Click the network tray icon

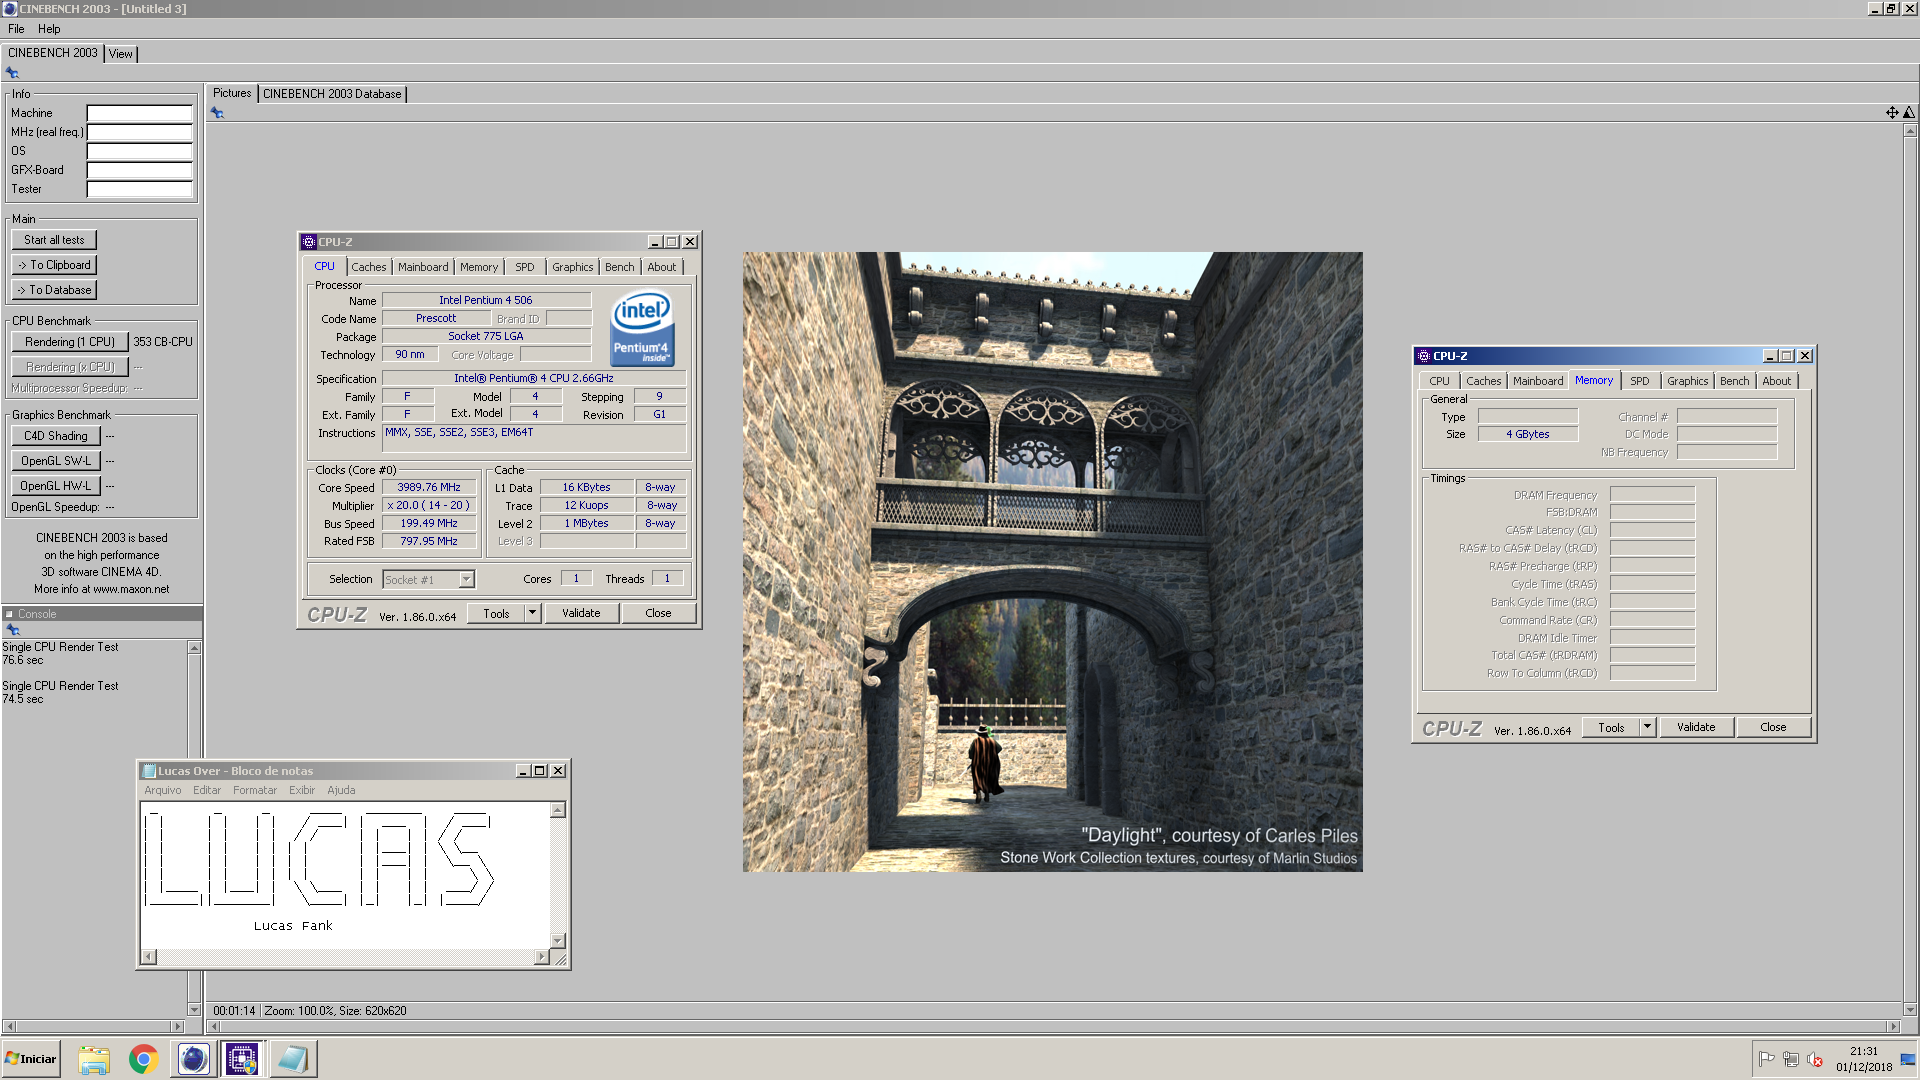point(1791,1060)
